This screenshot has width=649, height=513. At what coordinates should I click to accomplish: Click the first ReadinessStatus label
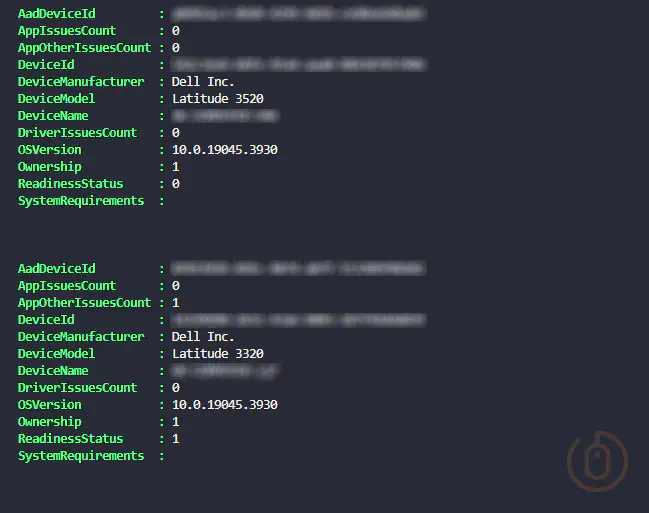click(x=70, y=183)
